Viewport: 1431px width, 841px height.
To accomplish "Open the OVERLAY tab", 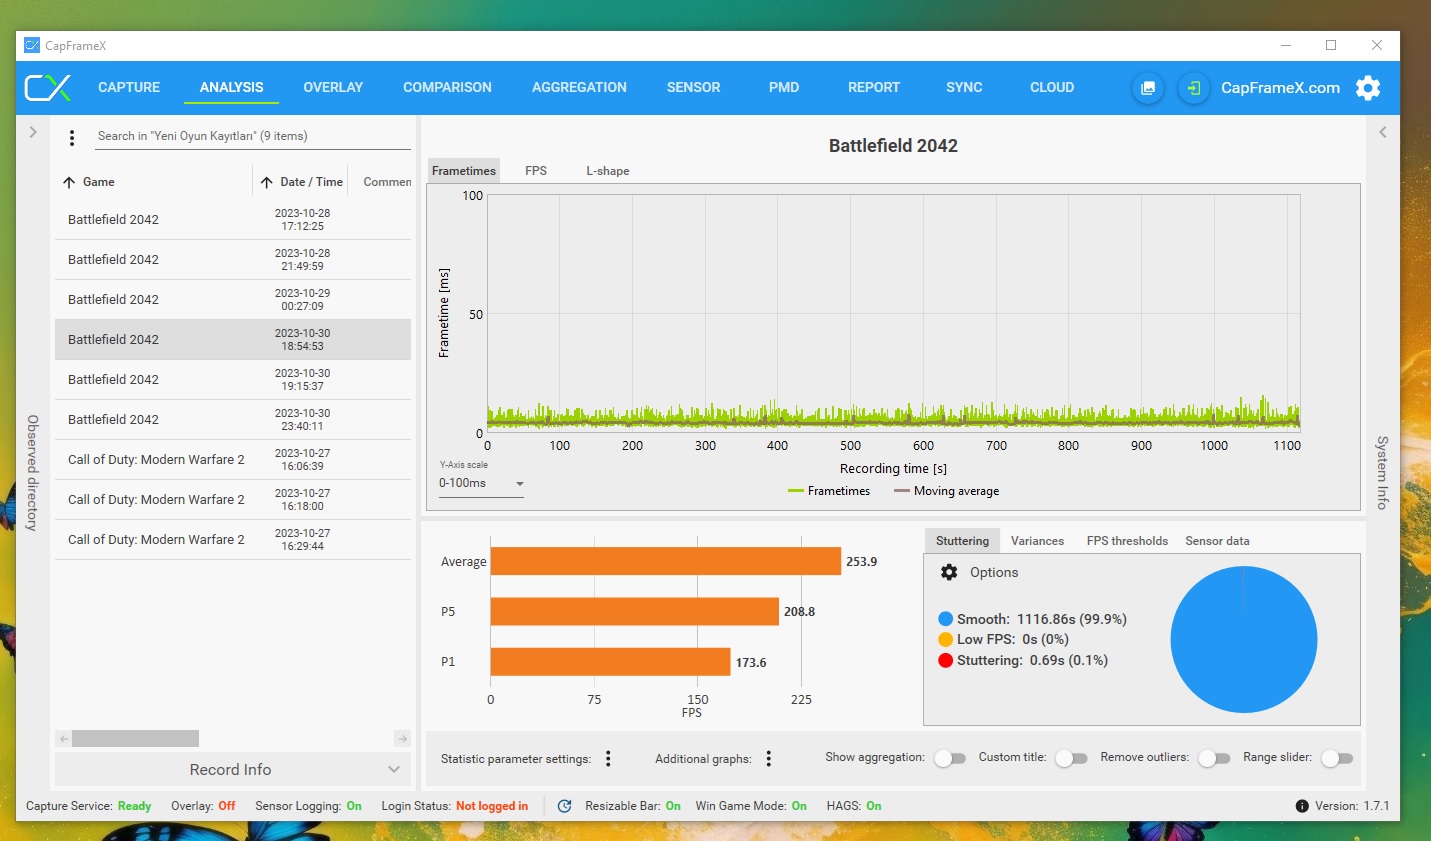I will click(333, 88).
